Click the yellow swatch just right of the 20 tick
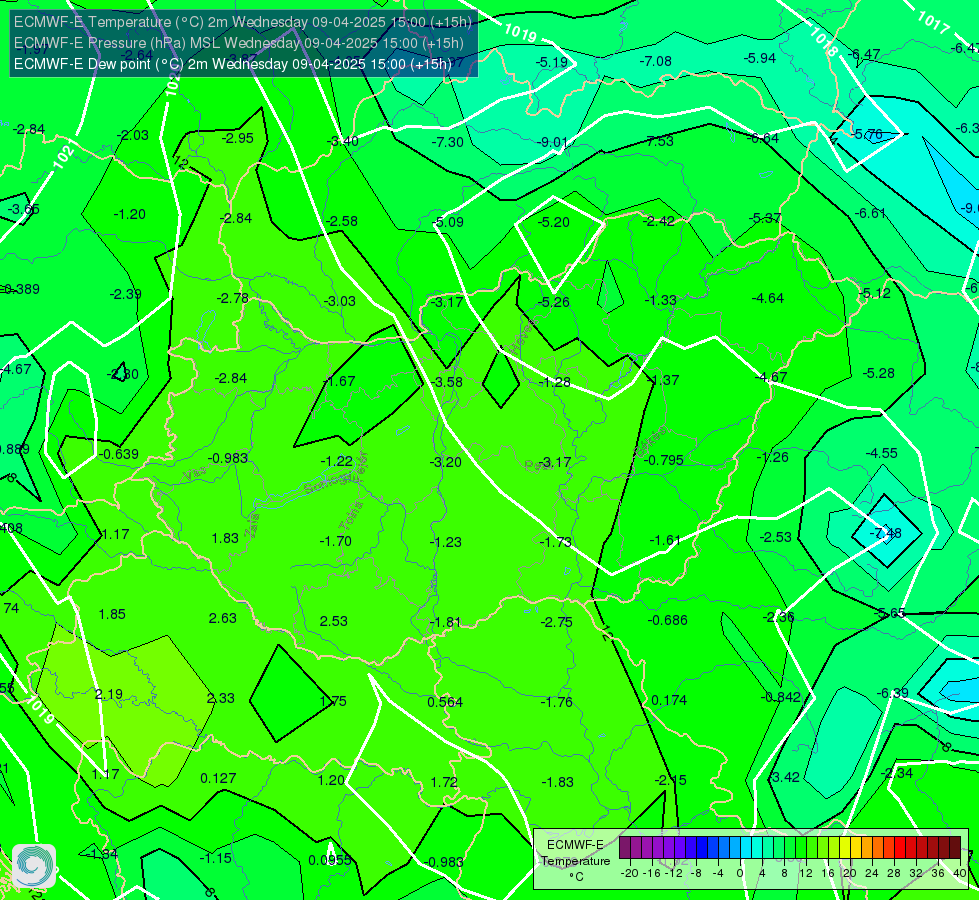The height and width of the screenshot is (900, 979). (856, 848)
